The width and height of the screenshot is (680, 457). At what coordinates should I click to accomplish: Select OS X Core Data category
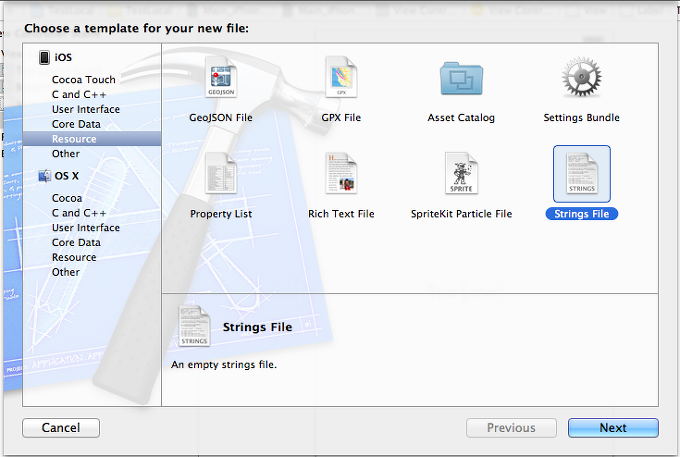point(76,242)
